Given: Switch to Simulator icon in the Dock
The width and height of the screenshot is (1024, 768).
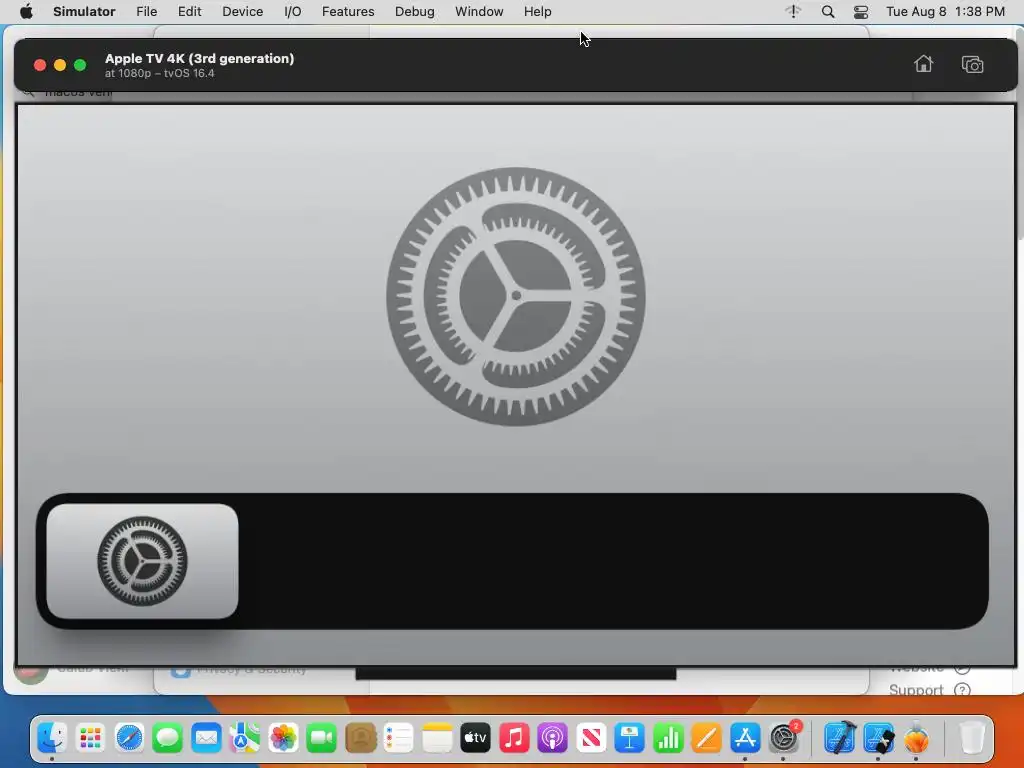Looking at the screenshot, I should point(878,738).
